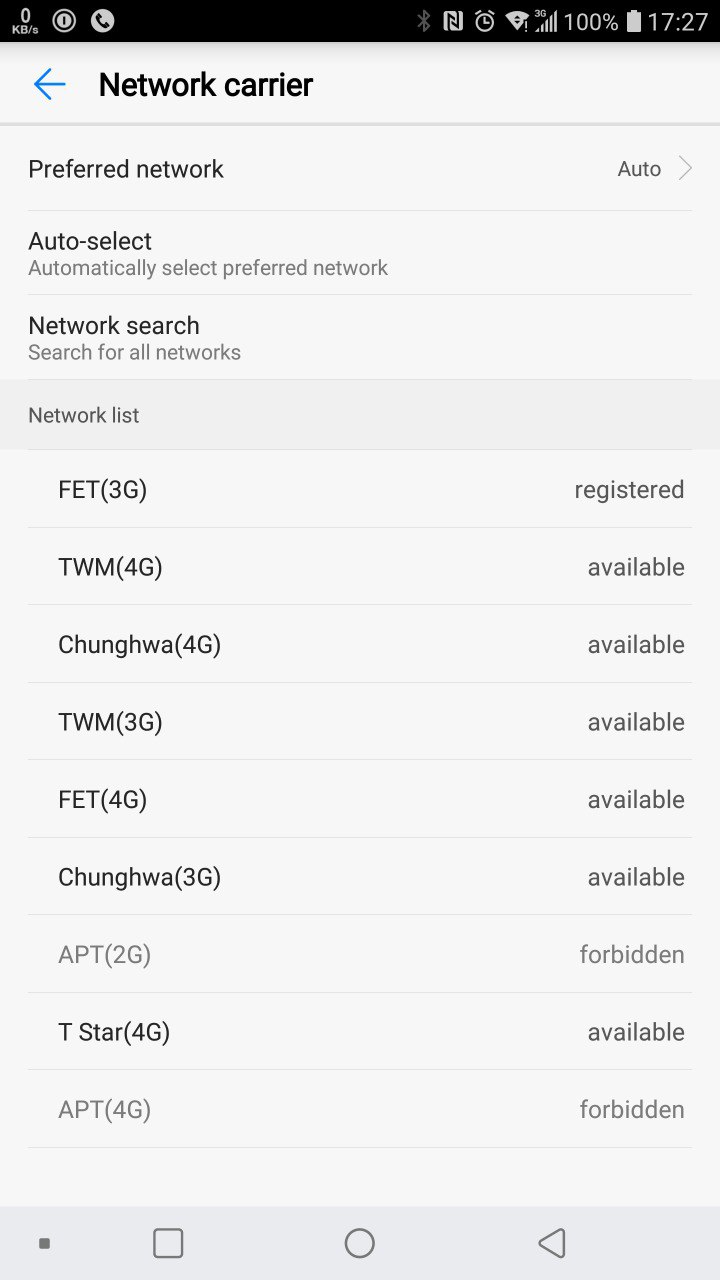Tap the small dot navigation-bar hide button
Screen dimensions: 720x1280
click(x=44, y=1243)
